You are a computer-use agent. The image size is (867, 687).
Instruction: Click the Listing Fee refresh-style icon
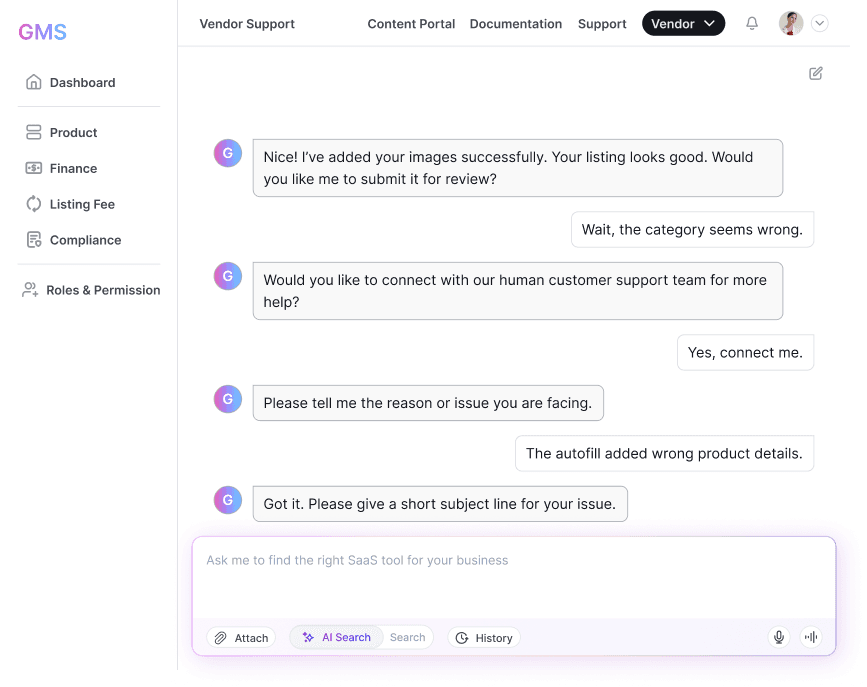click(31, 204)
